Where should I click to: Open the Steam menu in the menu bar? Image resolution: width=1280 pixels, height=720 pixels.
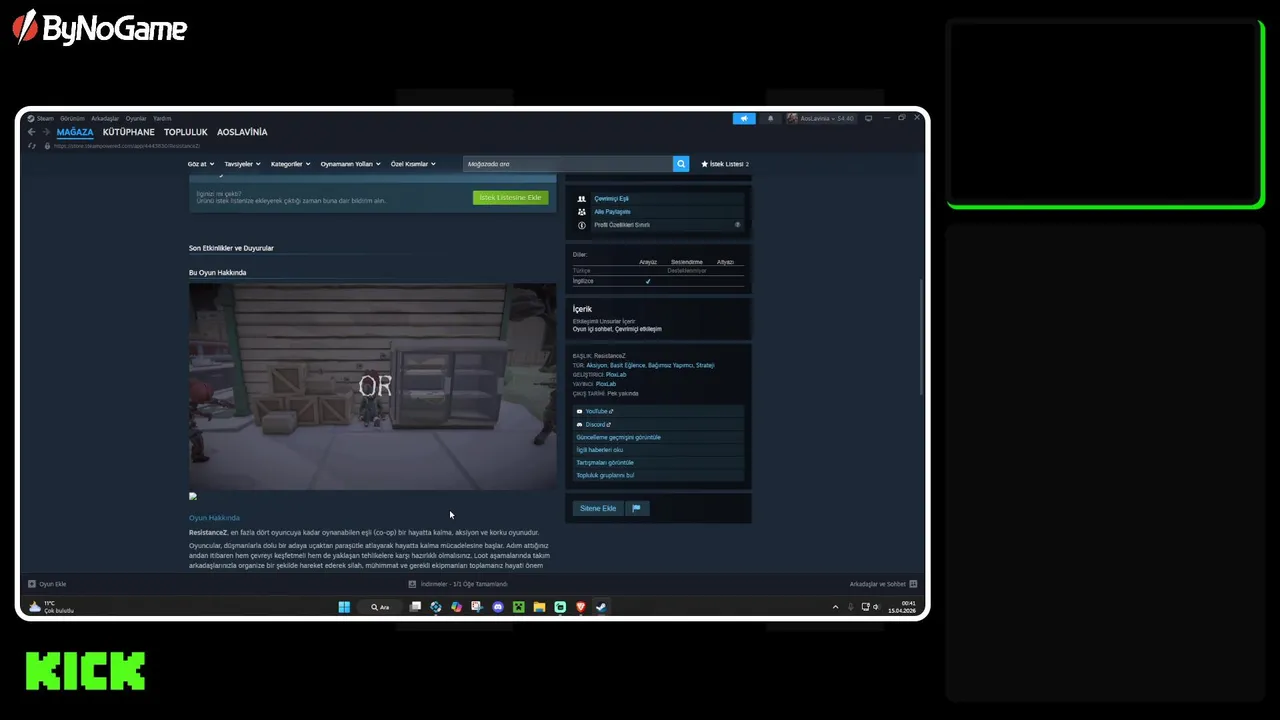[x=41, y=118]
